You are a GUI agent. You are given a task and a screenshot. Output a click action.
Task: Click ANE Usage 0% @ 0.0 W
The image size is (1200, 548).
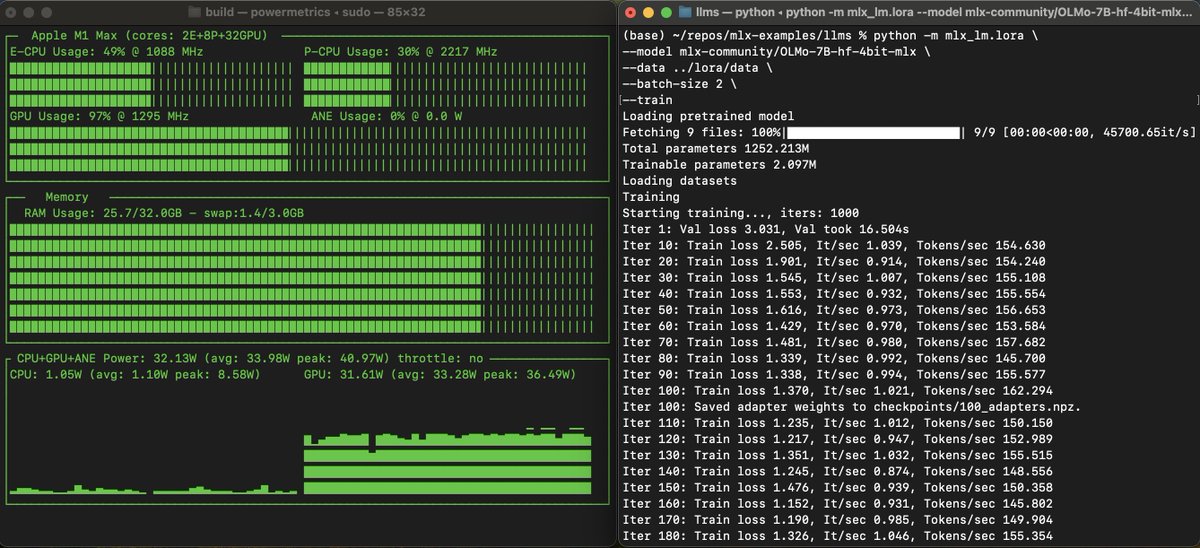pyautogui.click(x=387, y=116)
